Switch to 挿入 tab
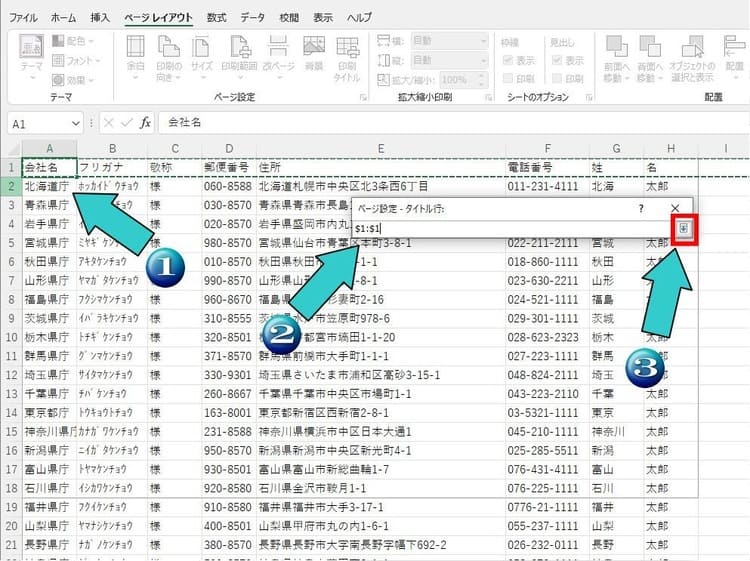The width and height of the screenshot is (750, 561). [100, 18]
